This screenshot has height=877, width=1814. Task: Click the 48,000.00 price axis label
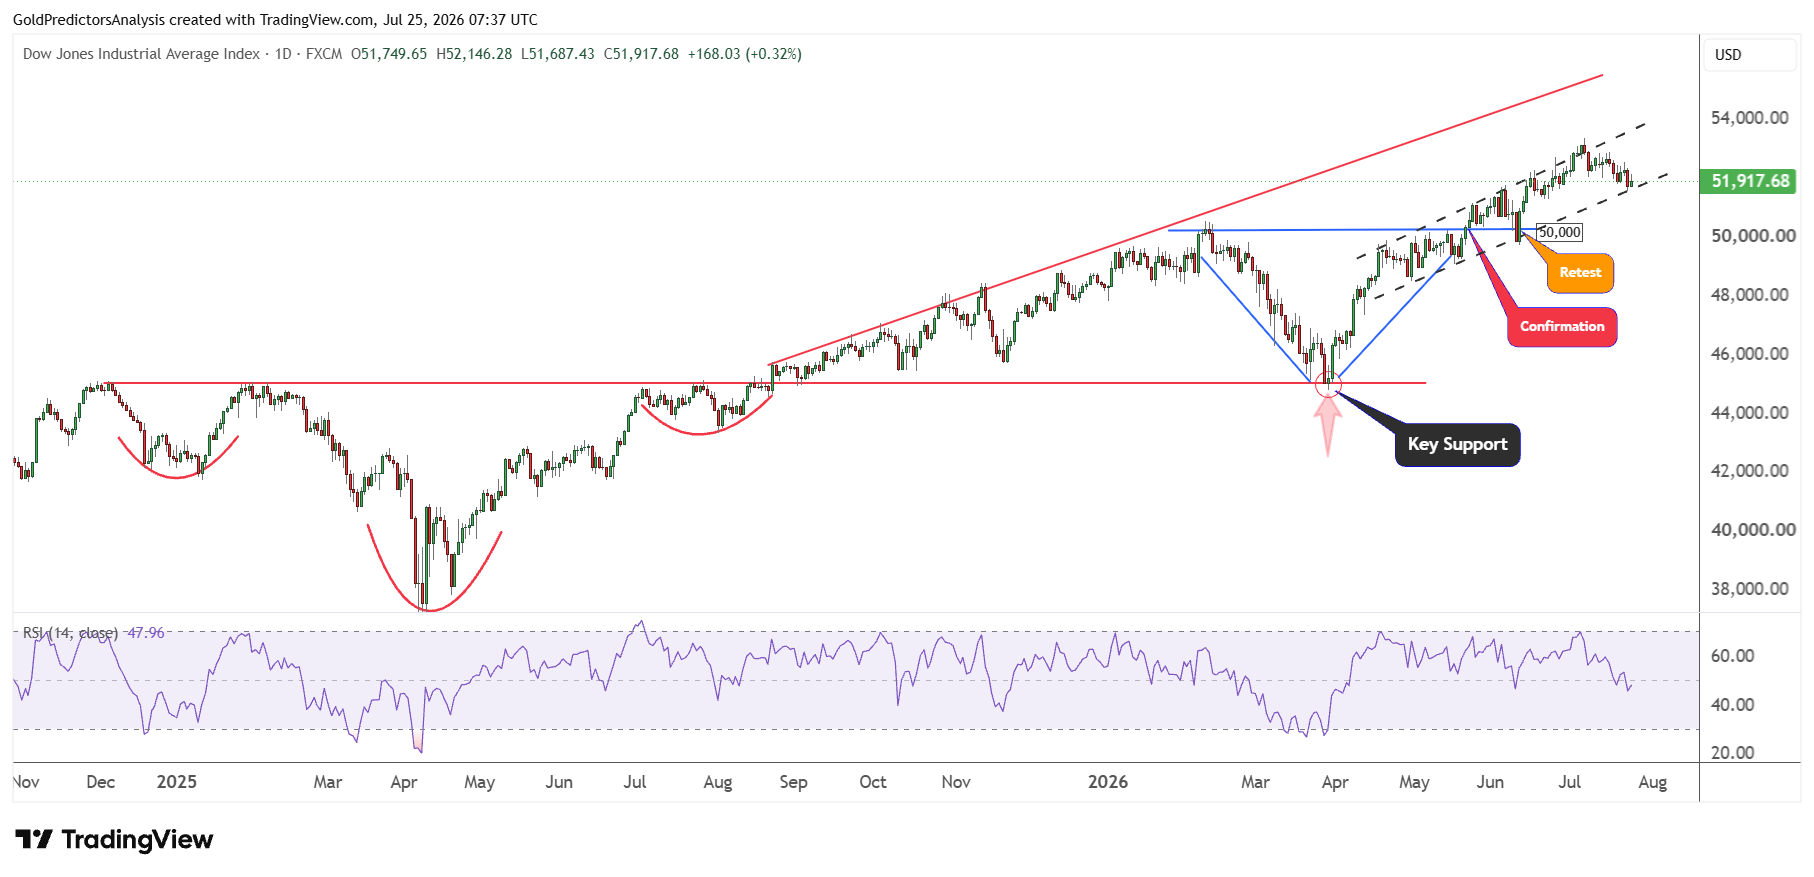[x=1750, y=295]
